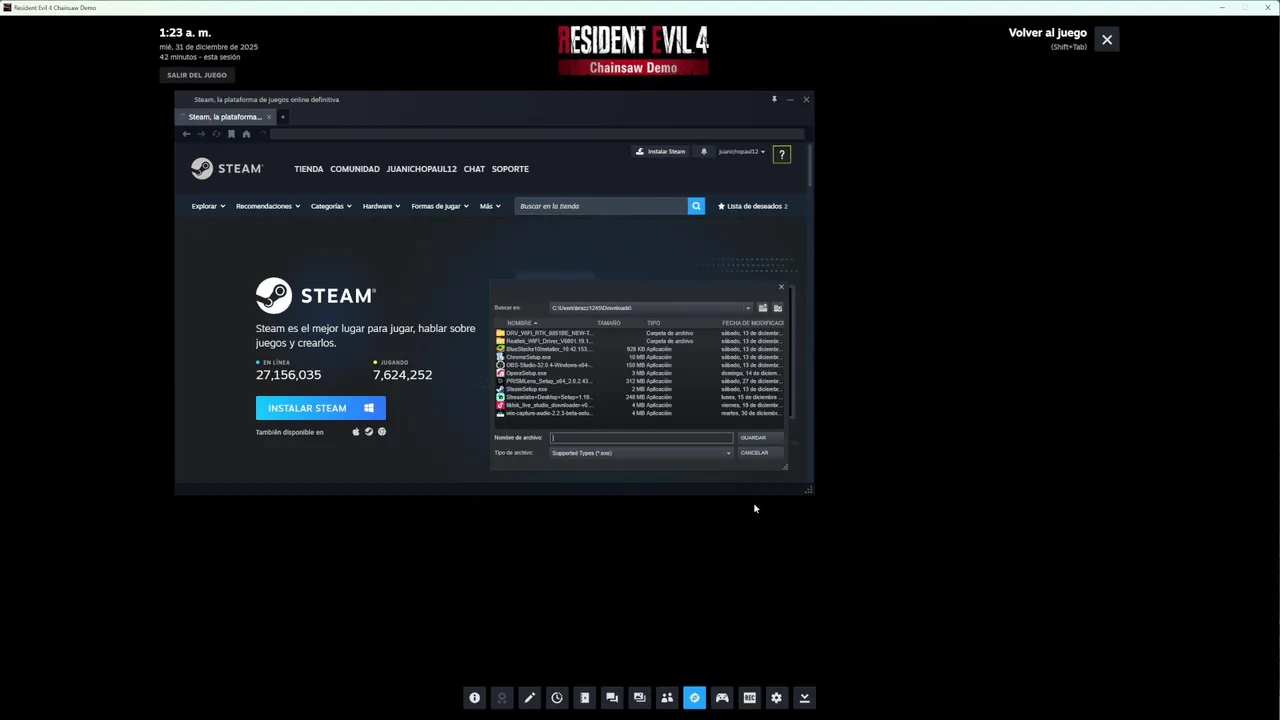Expand the Recomendaciones dropdown
This screenshot has width=1280, height=720.
[268, 206]
